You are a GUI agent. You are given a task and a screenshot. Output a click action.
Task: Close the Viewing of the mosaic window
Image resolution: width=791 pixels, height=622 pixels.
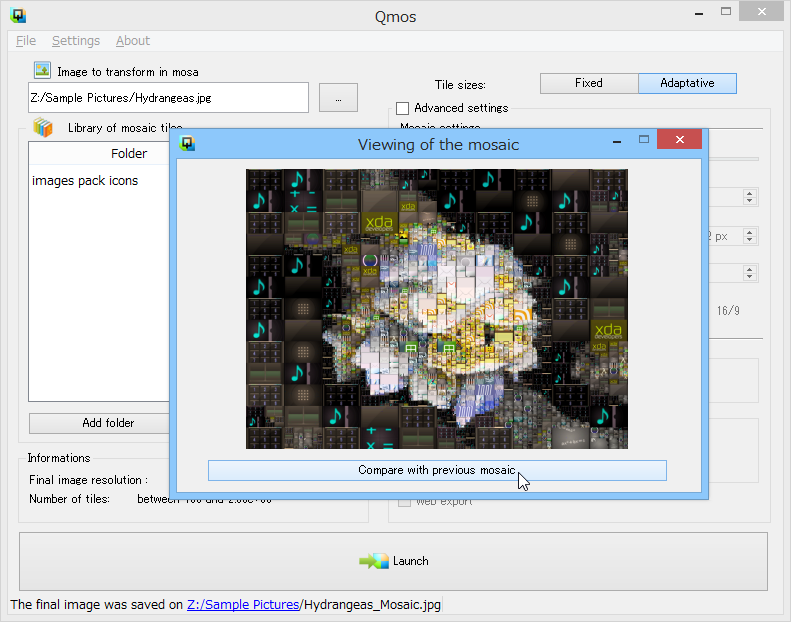tap(680, 140)
